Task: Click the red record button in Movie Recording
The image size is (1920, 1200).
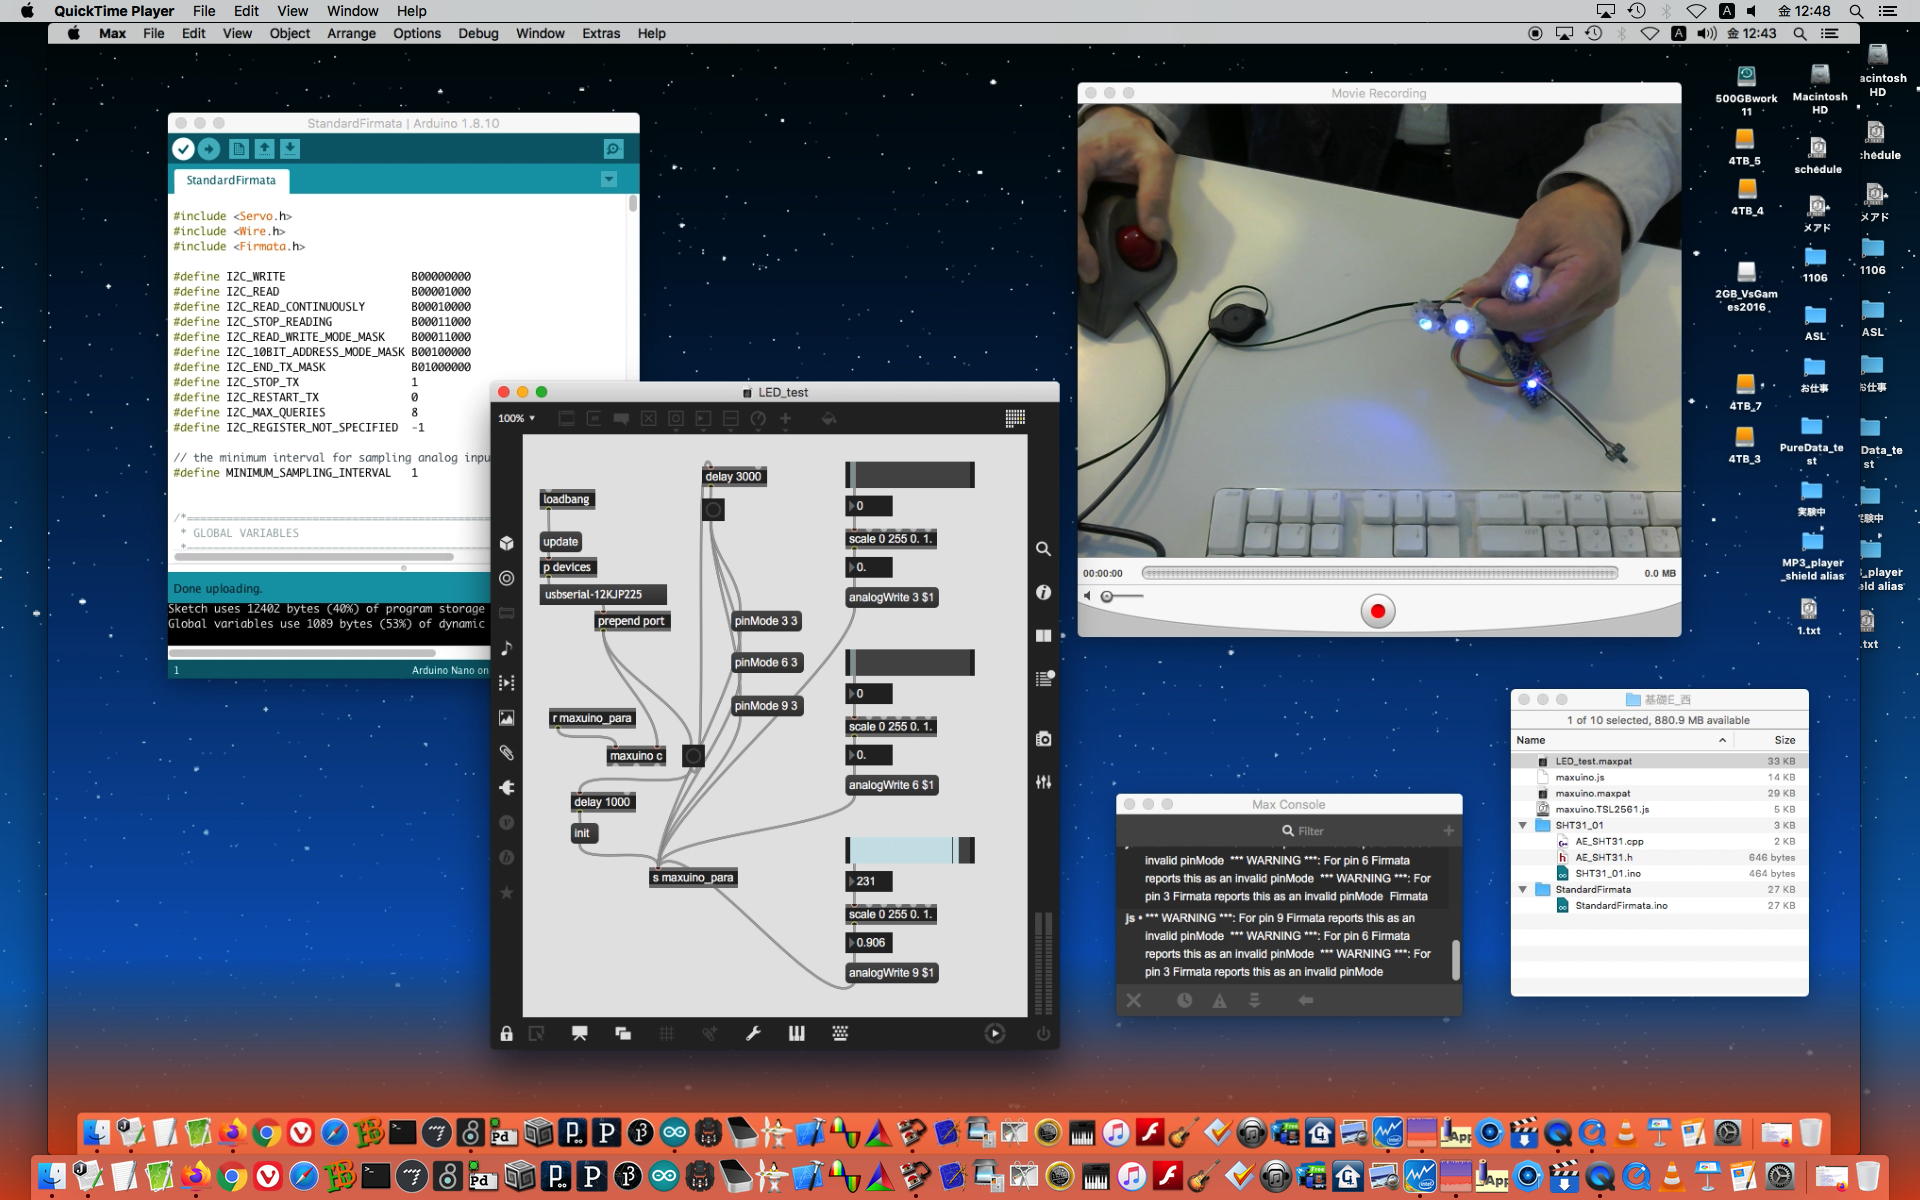Action: [1377, 611]
